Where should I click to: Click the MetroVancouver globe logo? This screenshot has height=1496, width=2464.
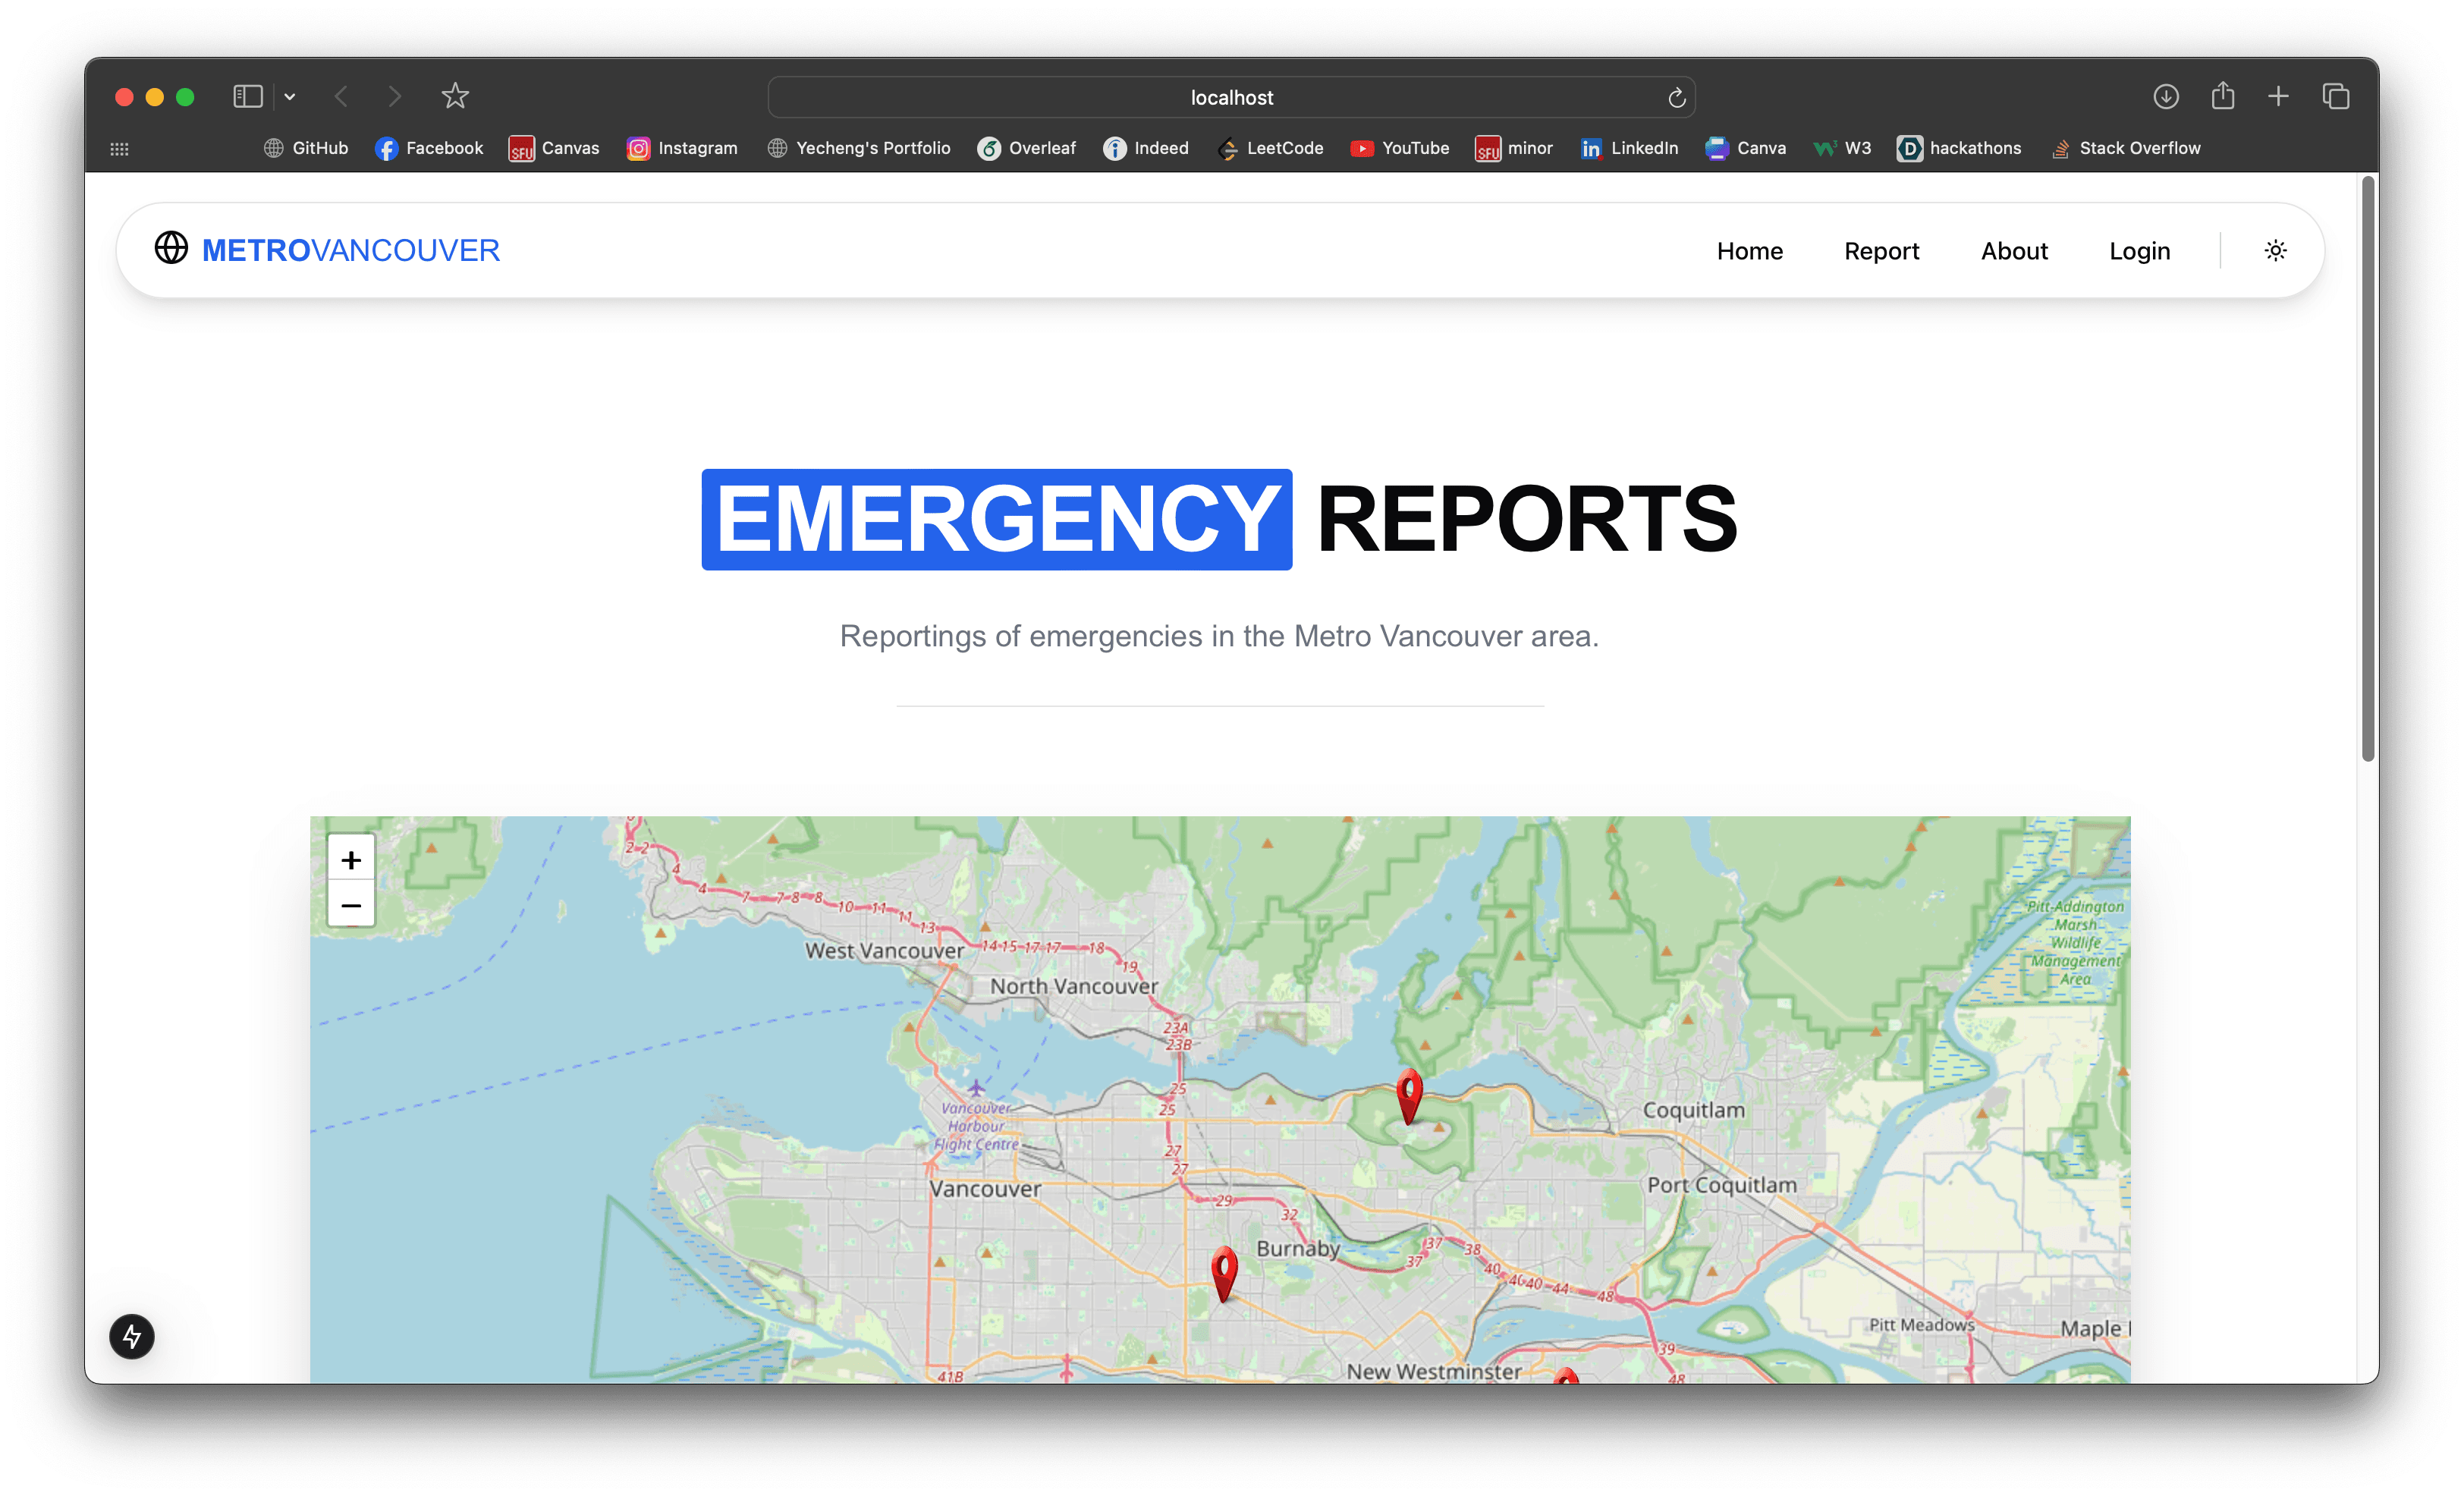tap(171, 248)
